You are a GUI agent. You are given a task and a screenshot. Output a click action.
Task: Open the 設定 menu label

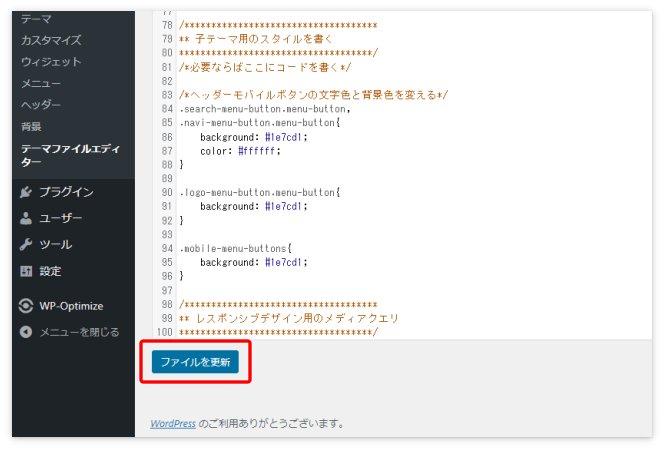tap(50, 271)
